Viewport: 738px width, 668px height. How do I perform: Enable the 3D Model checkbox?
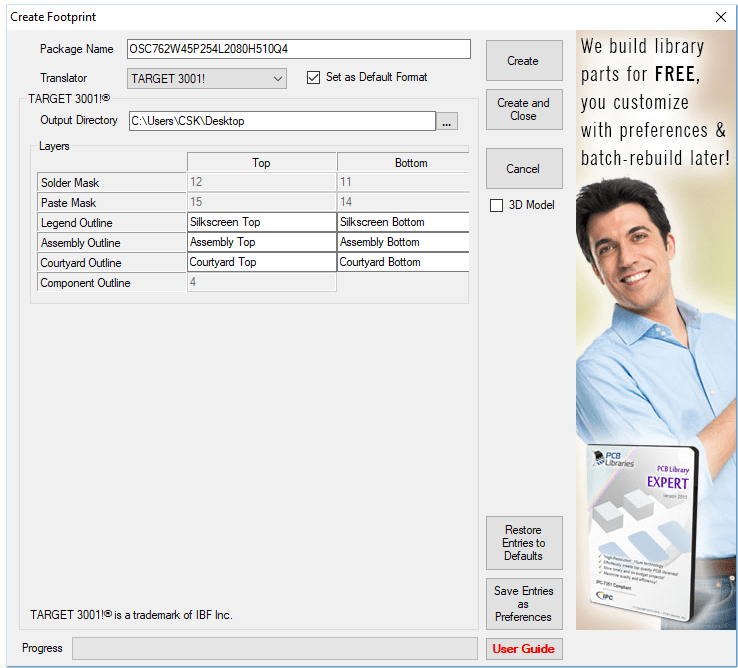coord(496,205)
